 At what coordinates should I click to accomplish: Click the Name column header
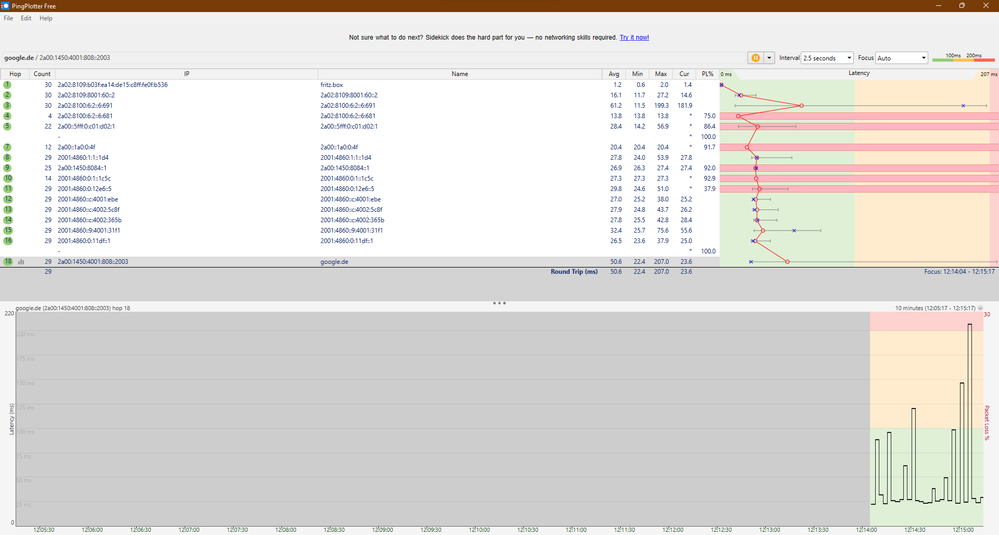coord(459,74)
